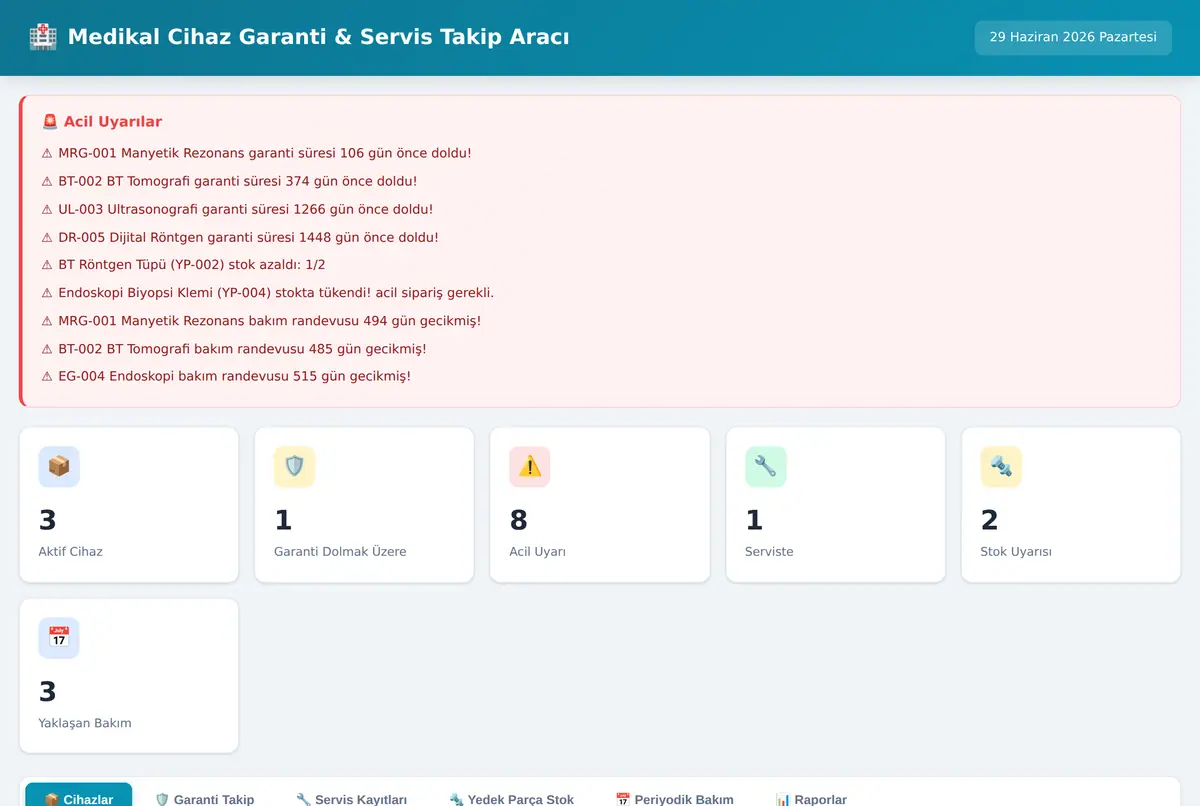Select the BT-002 garanti süresi 374 gün alert
The width and height of the screenshot is (1200, 806).
tap(229, 182)
